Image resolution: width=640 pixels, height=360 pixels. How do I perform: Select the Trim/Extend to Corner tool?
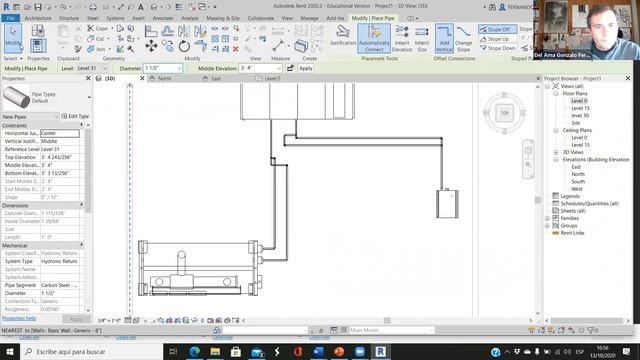[200, 46]
